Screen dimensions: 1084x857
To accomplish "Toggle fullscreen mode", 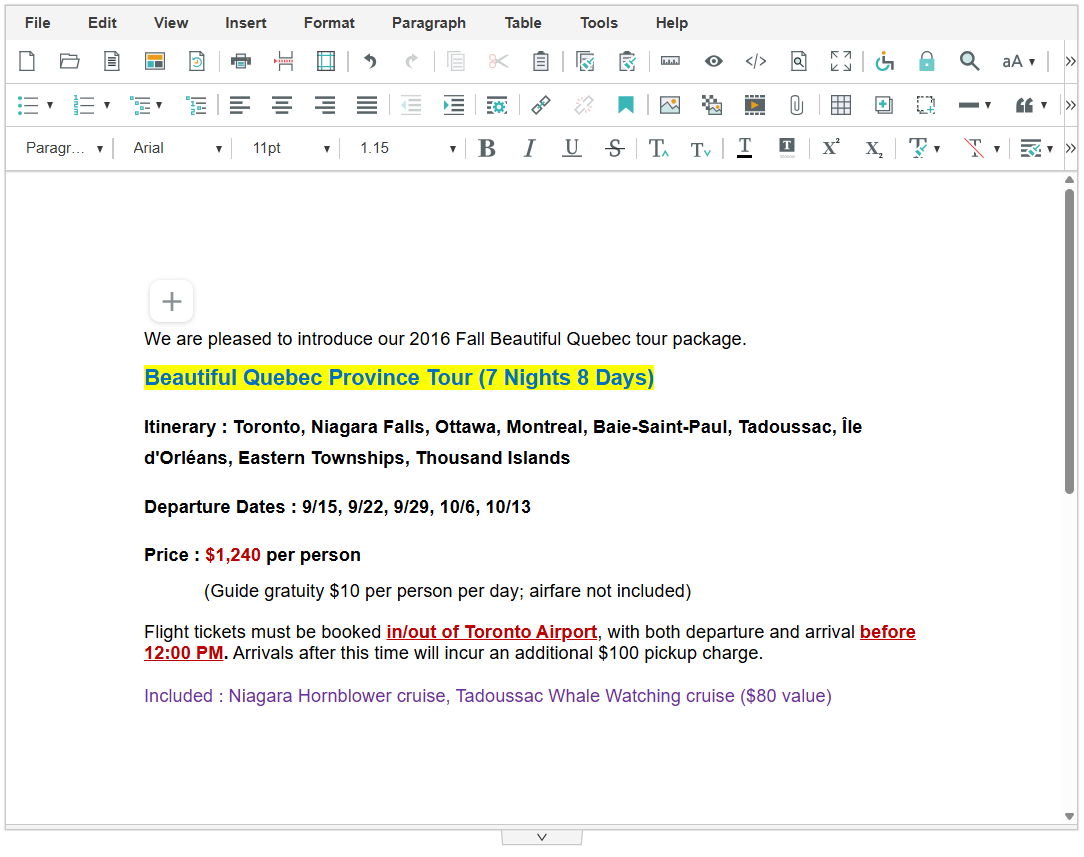I will [841, 62].
